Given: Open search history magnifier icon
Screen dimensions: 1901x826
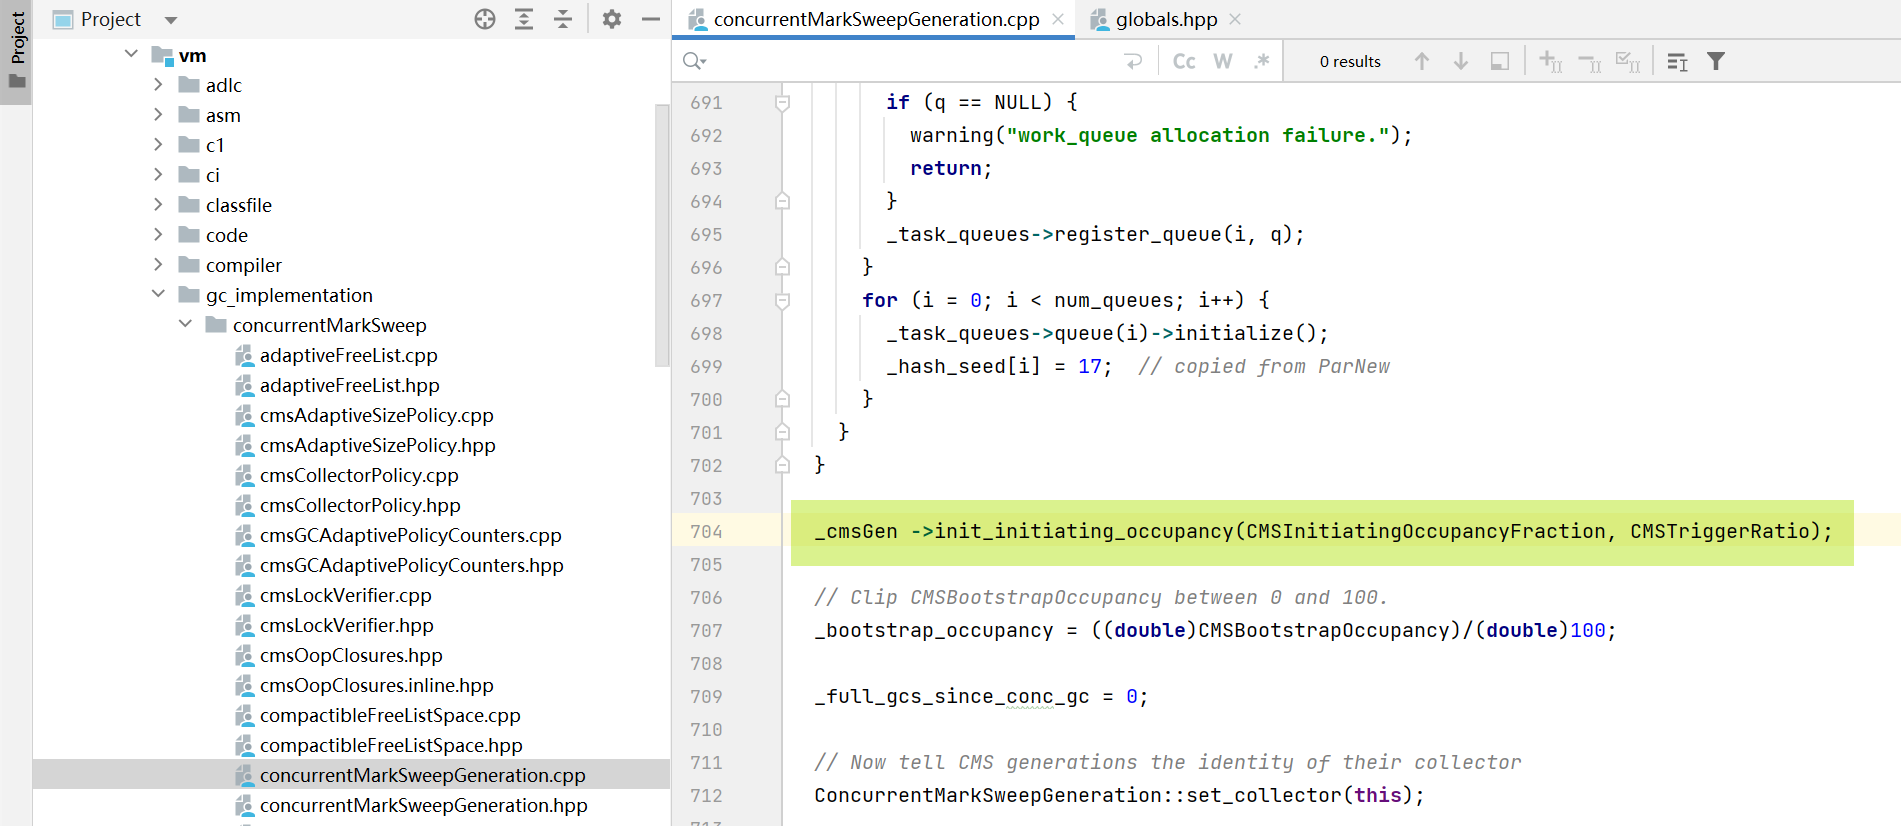Looking at the screenshot, I should click(694, 62).
